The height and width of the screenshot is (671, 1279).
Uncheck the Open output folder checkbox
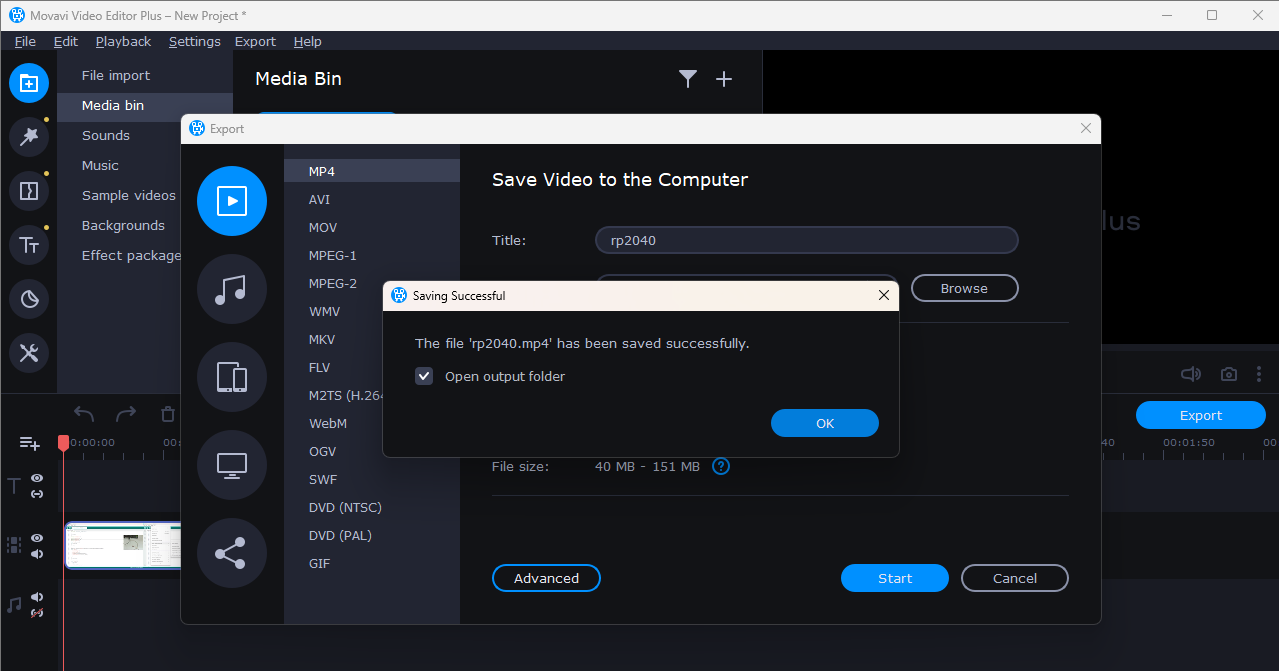tap(424, 376)
